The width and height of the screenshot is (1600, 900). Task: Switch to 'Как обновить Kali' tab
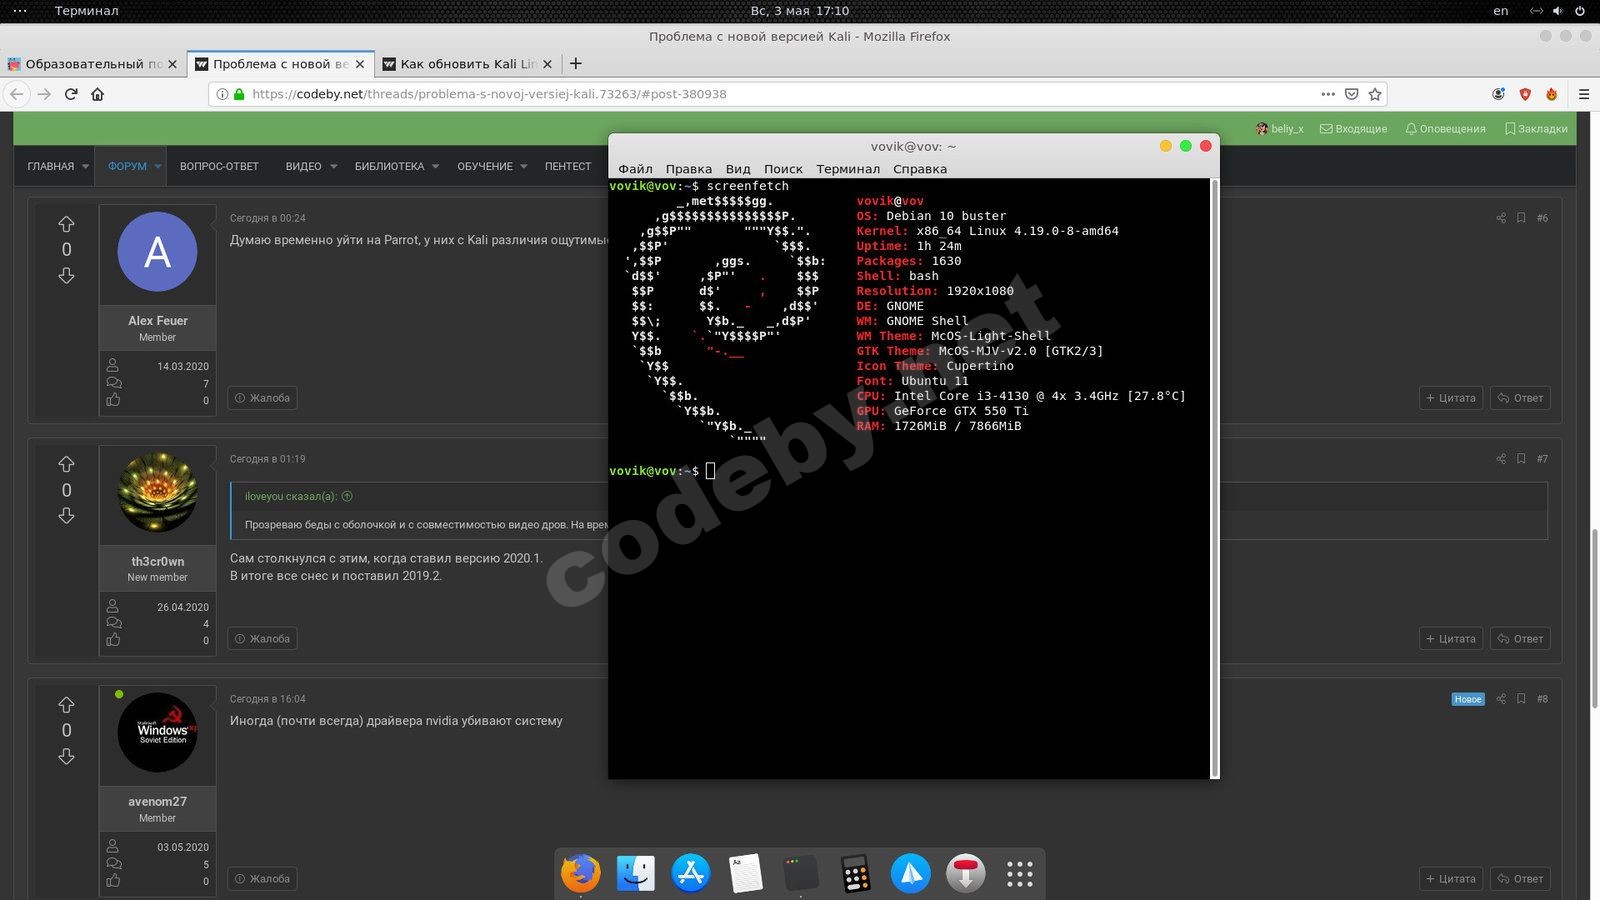point(468,64)
